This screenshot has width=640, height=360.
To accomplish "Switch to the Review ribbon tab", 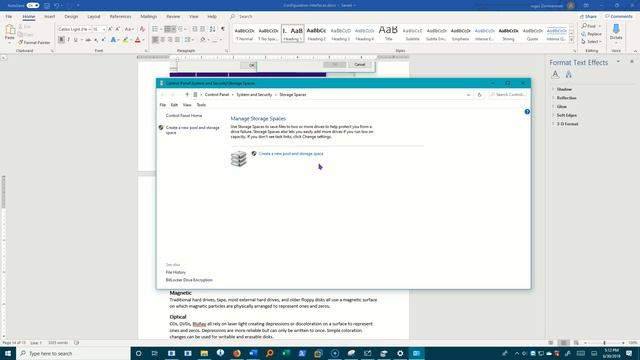I will 173,16.
